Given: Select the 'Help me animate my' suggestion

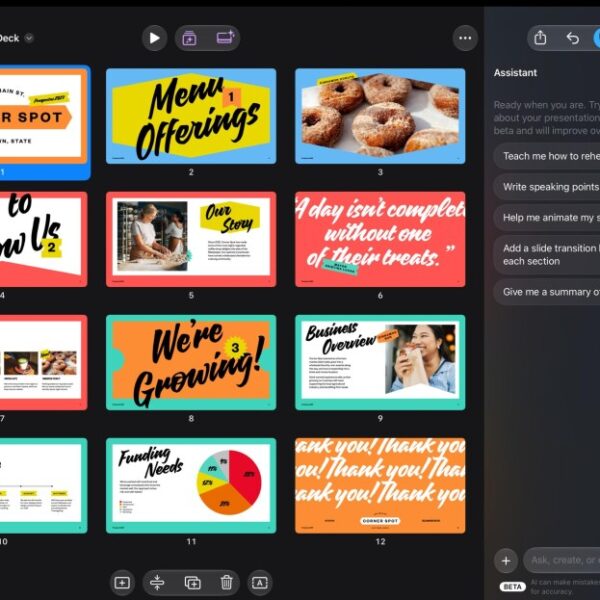Looking at the screenshot, I should pyautogui.click(x=546, y=217).
